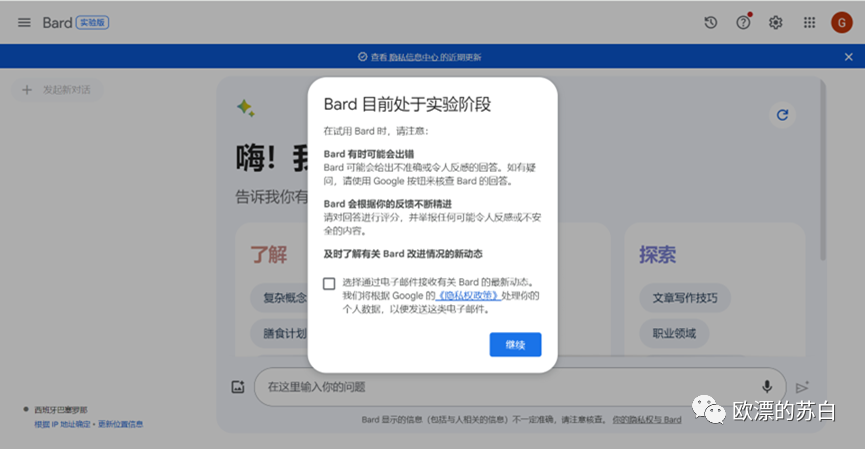
Task: Click the refresh suggestions icon
Action: point(783,115)
